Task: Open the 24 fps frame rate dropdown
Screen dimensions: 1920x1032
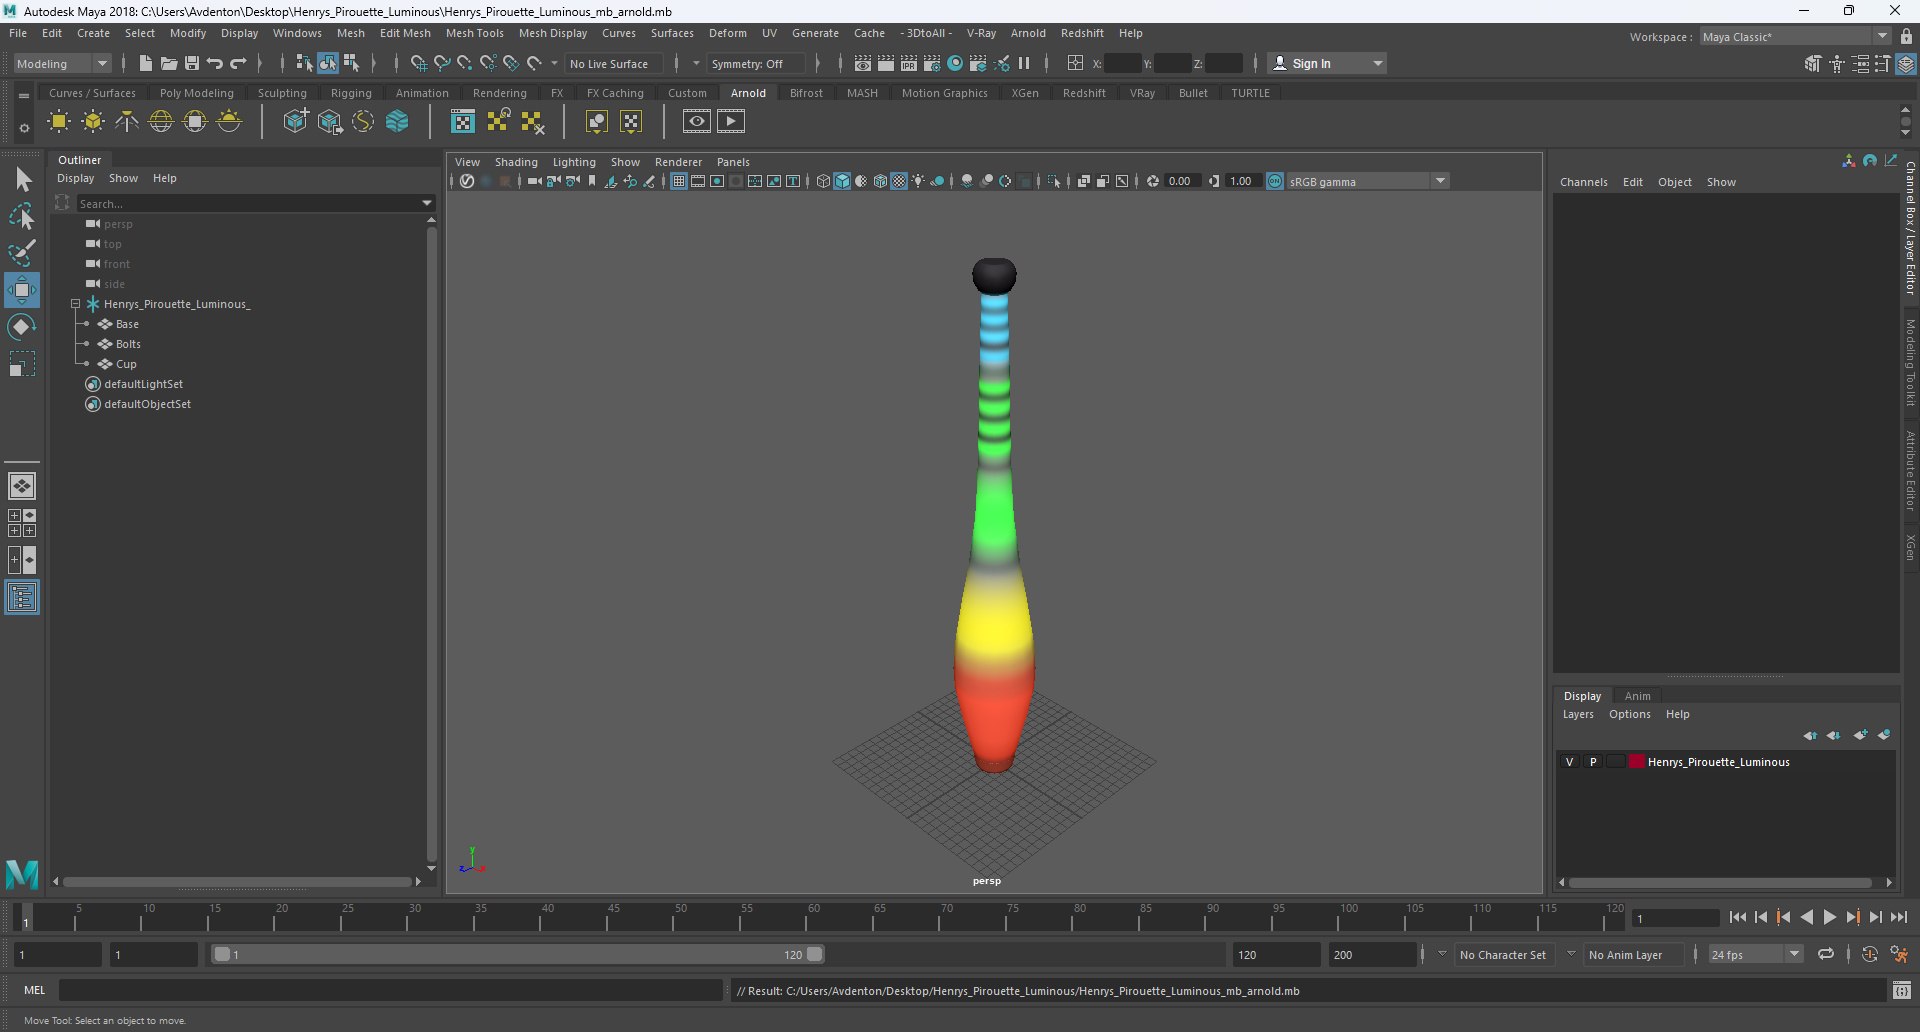Action: [1755, 955]
